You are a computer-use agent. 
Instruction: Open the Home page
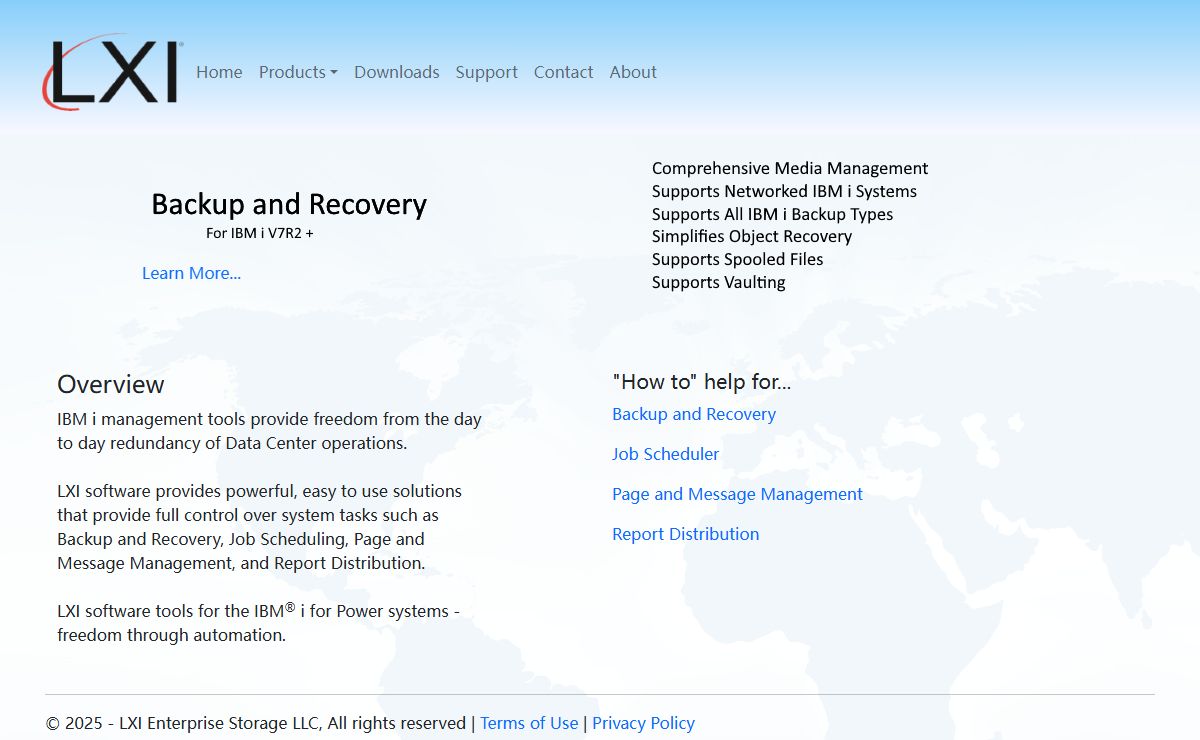coord(219,72)
